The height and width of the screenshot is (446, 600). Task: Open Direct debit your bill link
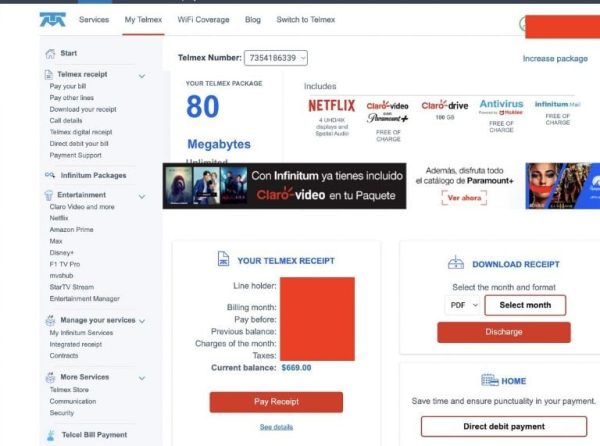pyautogui.click(x=79, y=143)
